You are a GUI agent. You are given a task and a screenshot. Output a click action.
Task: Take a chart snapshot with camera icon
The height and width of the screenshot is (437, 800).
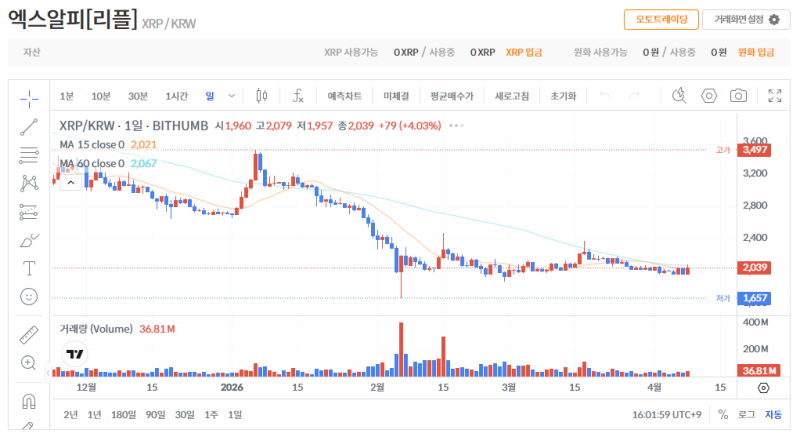coord(738,95)
